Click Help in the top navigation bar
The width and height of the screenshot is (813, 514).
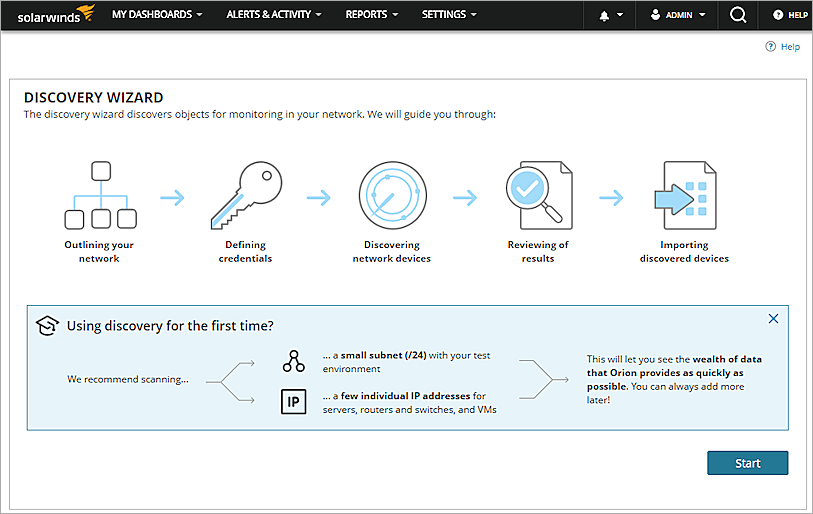tap(789, 15)
